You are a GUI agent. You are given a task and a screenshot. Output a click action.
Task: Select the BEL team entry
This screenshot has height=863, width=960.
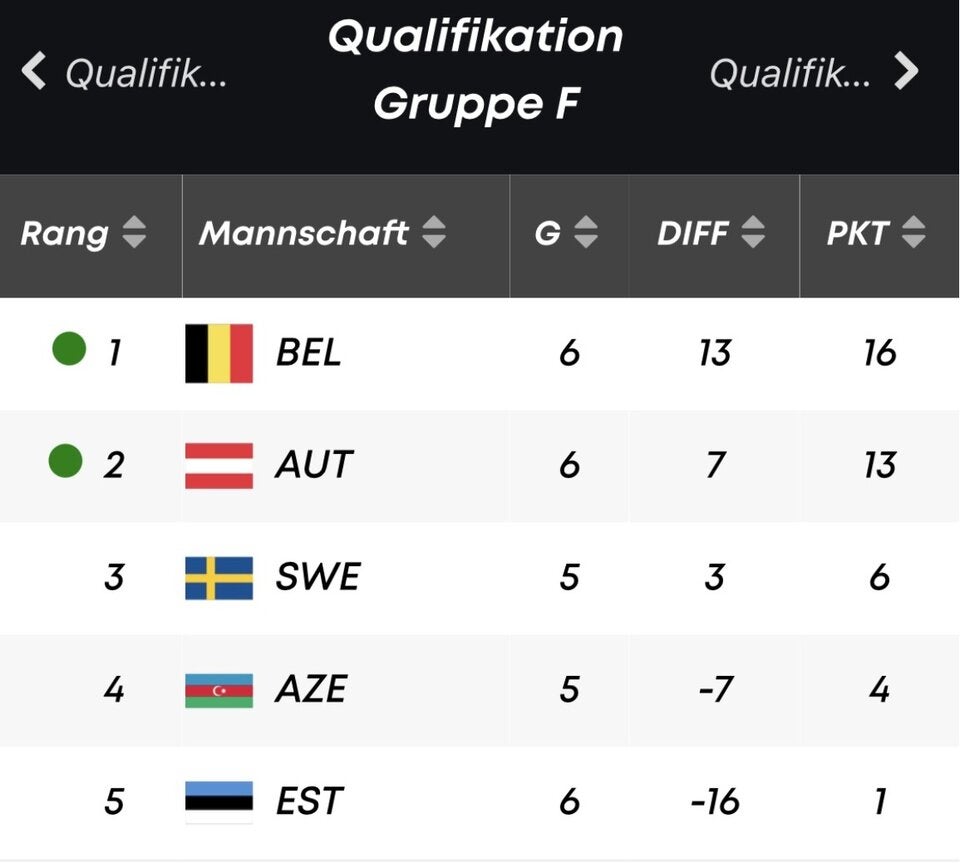(x=305, y=353)
